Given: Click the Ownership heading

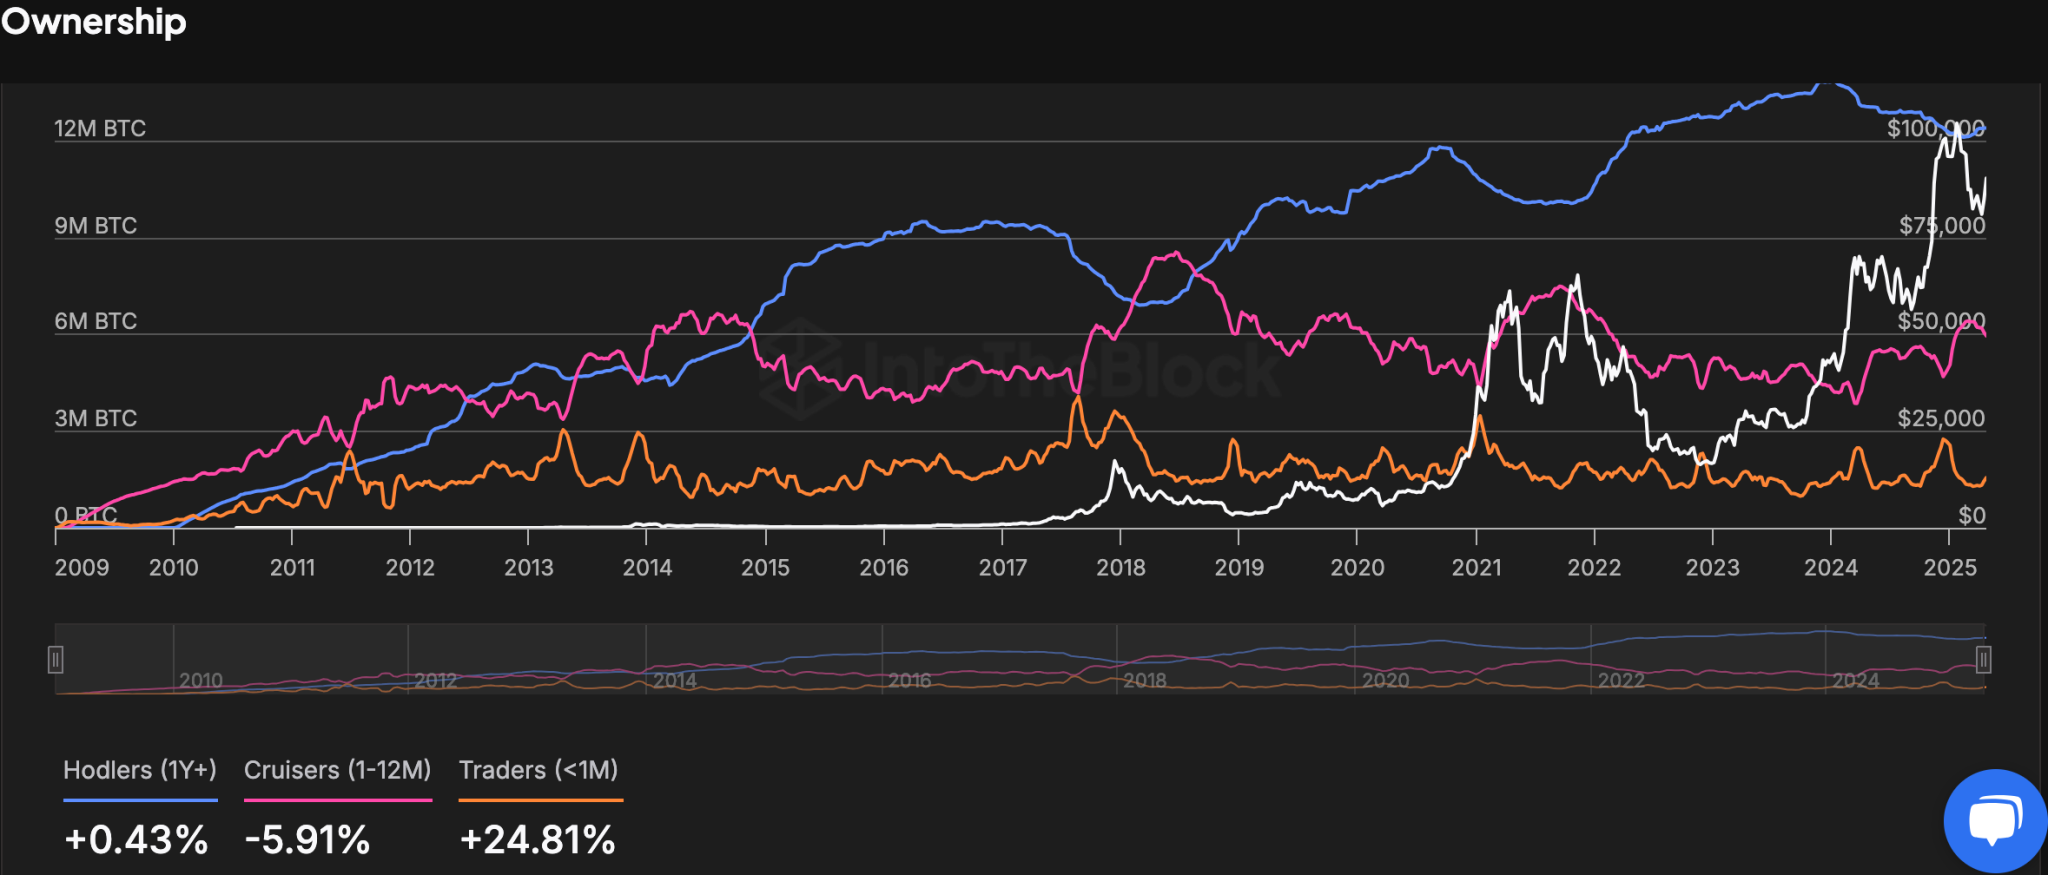Looking at the screenshot, I should 94,22.
